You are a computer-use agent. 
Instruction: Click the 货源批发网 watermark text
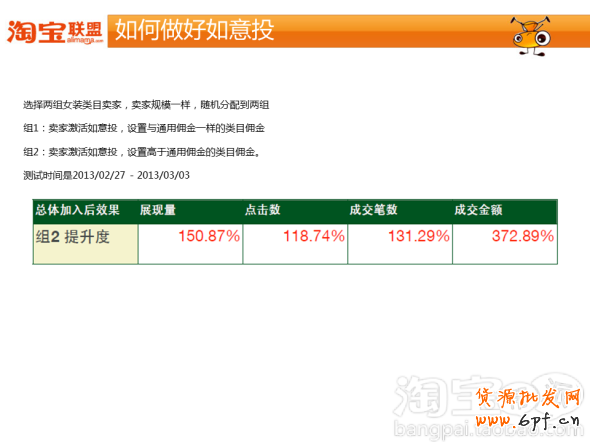click(529, 398)
